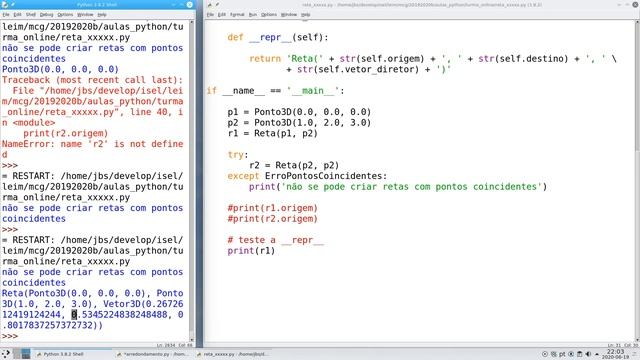Click the 'pt' keyboard layout indicator
This screenshot has width=640, height=360.
click(x=562, y=354)
